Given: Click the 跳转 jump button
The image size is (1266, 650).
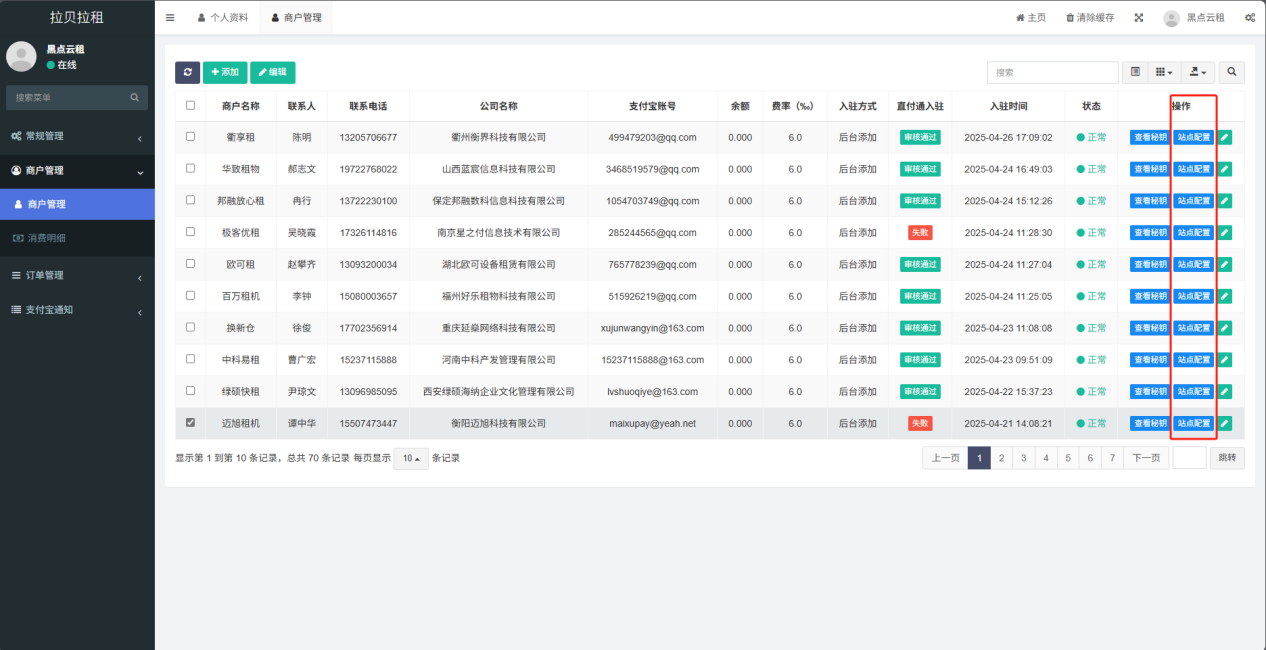Looking at the screenshot, I should (x=1227, y=458).
